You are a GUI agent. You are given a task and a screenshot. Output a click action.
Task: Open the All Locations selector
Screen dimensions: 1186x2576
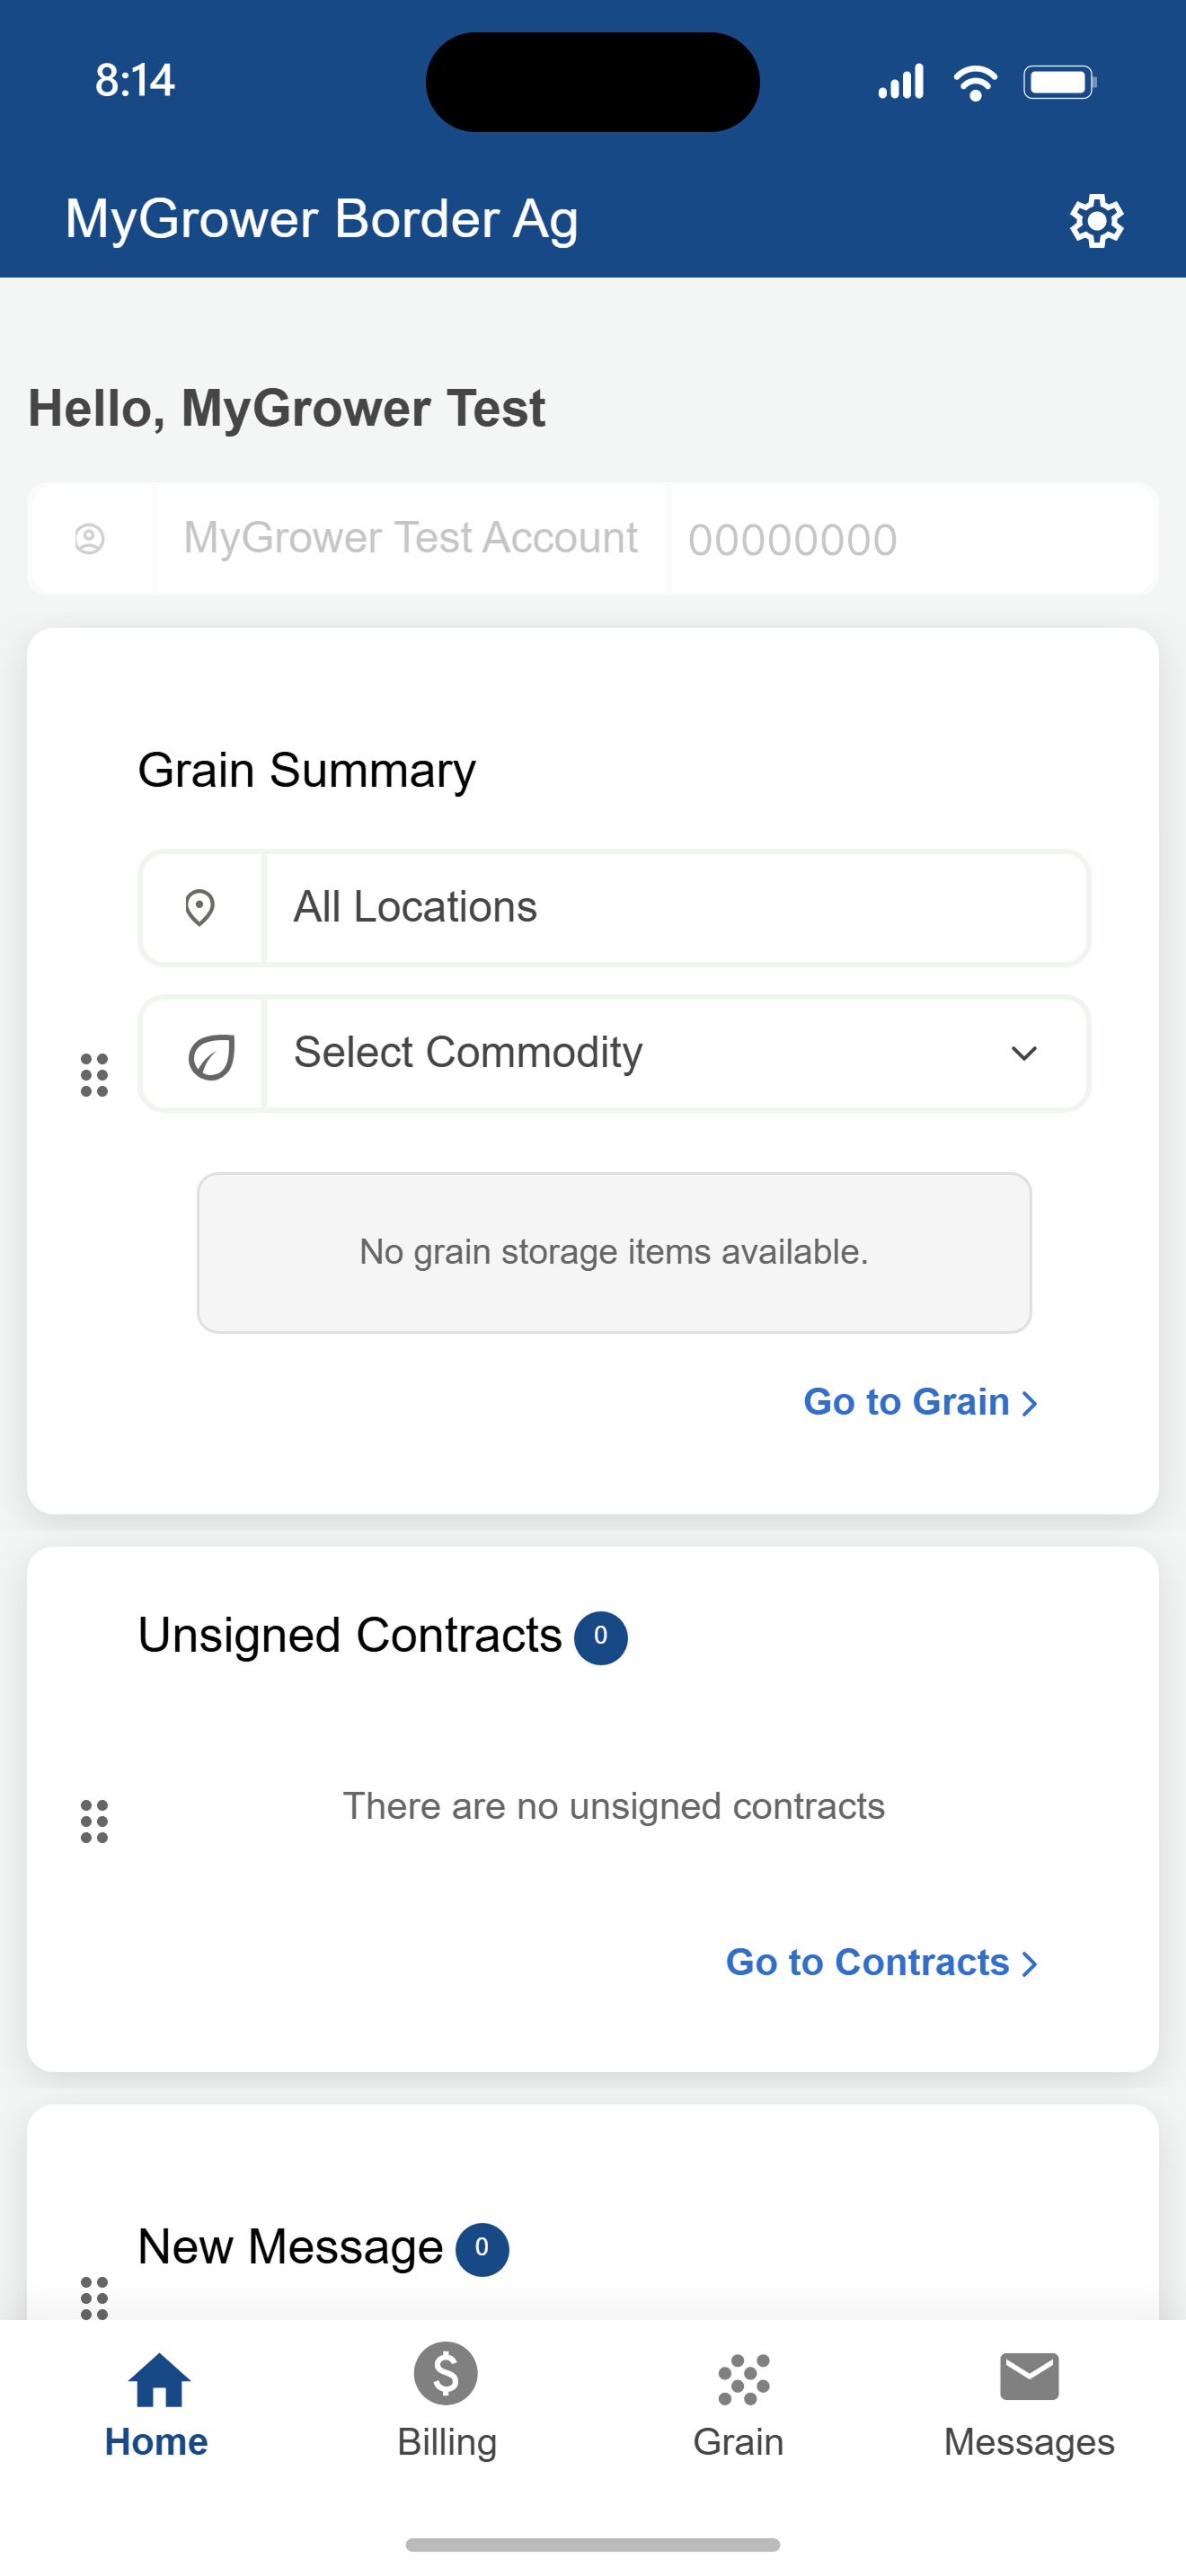[x=614, y=908]
